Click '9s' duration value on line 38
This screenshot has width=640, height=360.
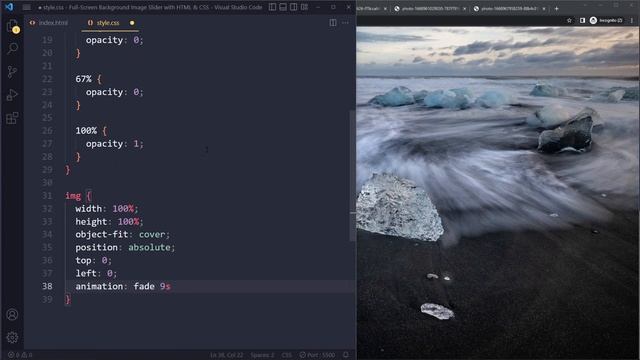pyautogui.click(x=165, y=286)
